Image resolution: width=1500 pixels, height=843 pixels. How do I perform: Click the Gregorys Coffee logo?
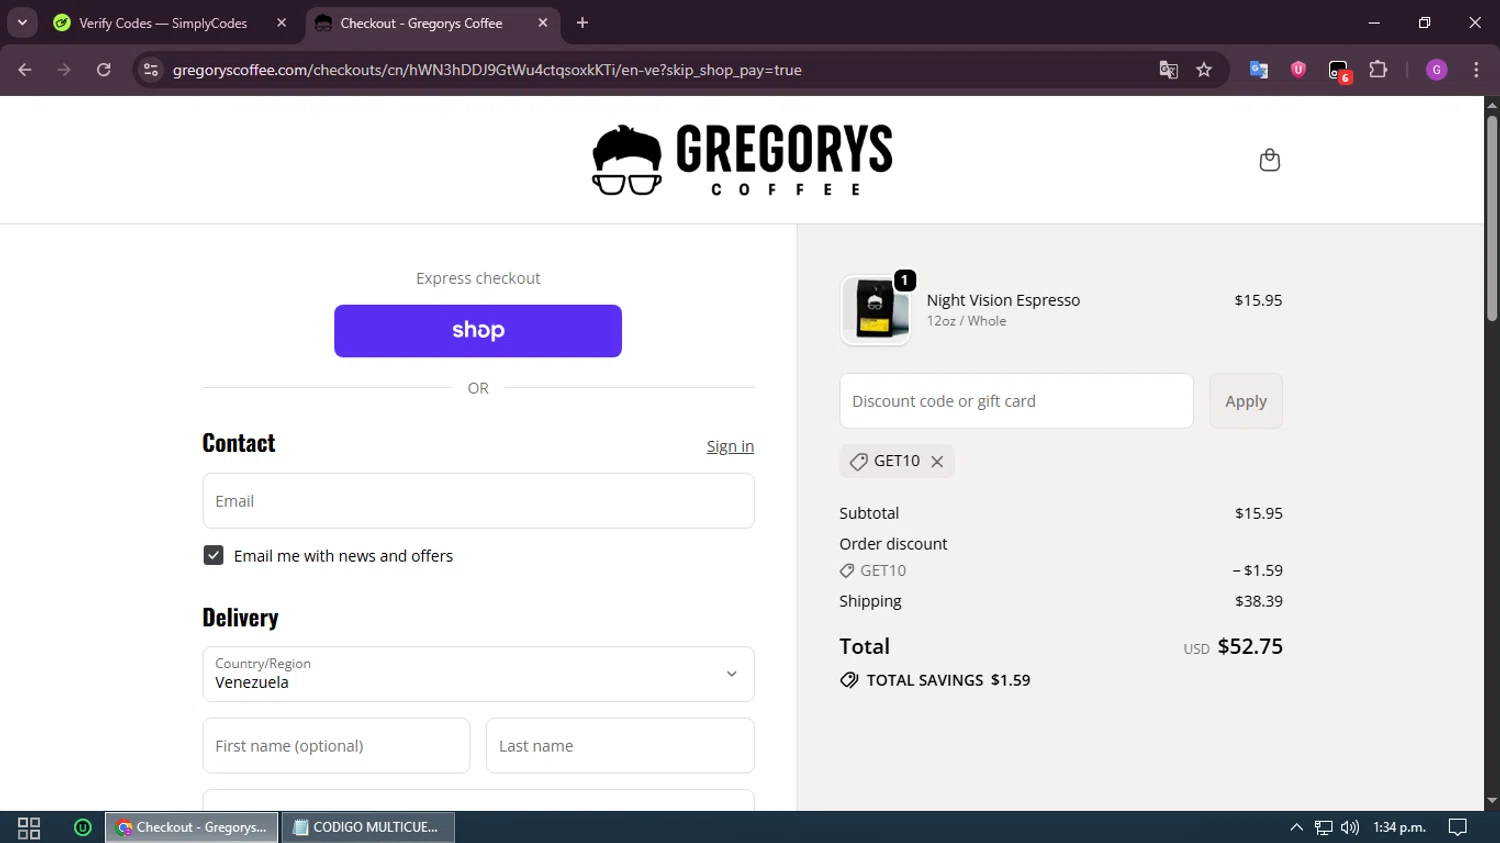(742, 160)
